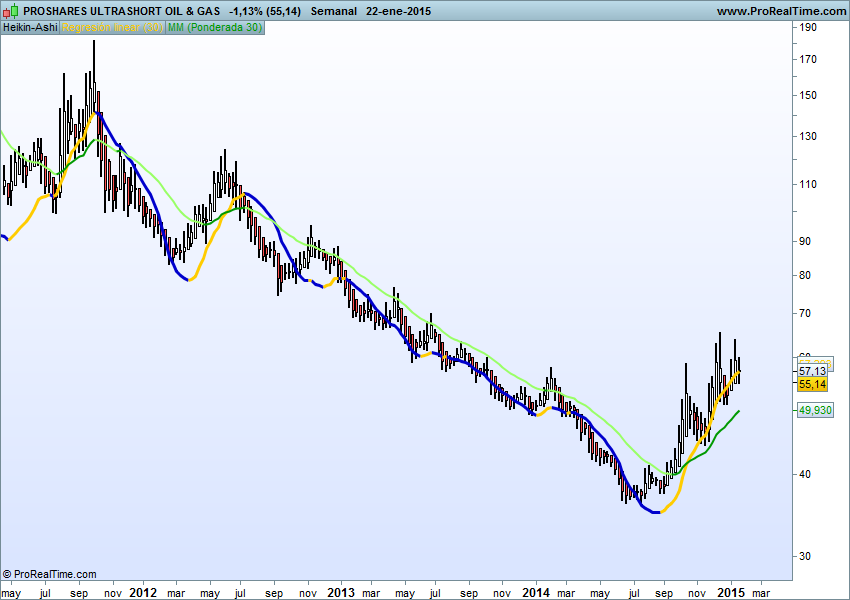Click the 30 level on price axis
This screenshot has height=600, width=850.
pyautogui.click(x=805, y=555)
